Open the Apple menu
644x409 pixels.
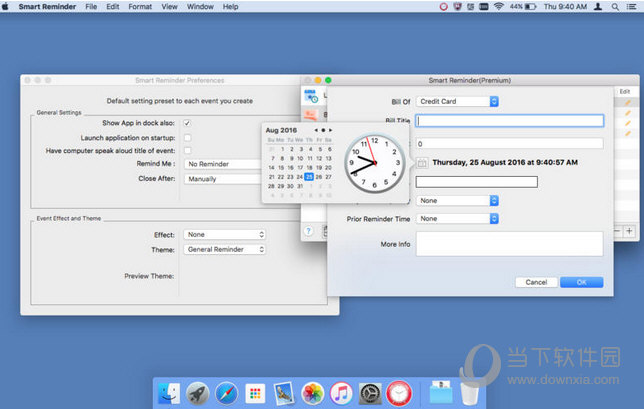5,7
